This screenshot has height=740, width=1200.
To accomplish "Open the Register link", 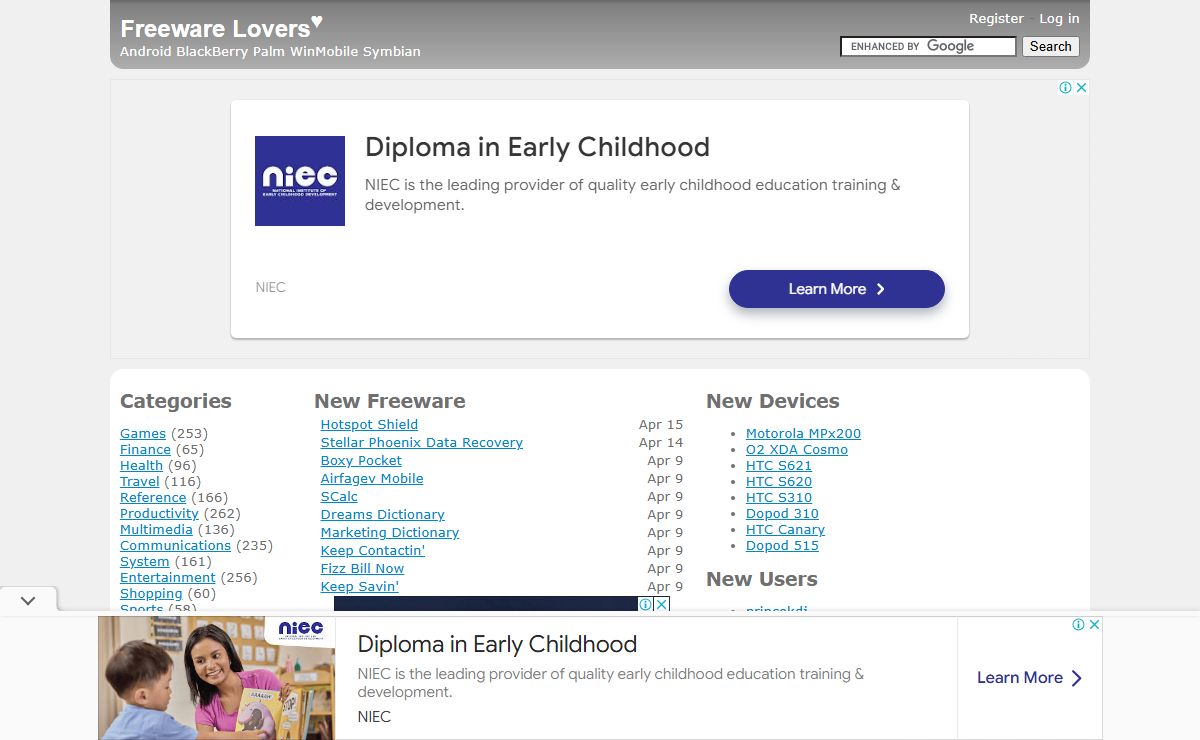I will 996,19.
